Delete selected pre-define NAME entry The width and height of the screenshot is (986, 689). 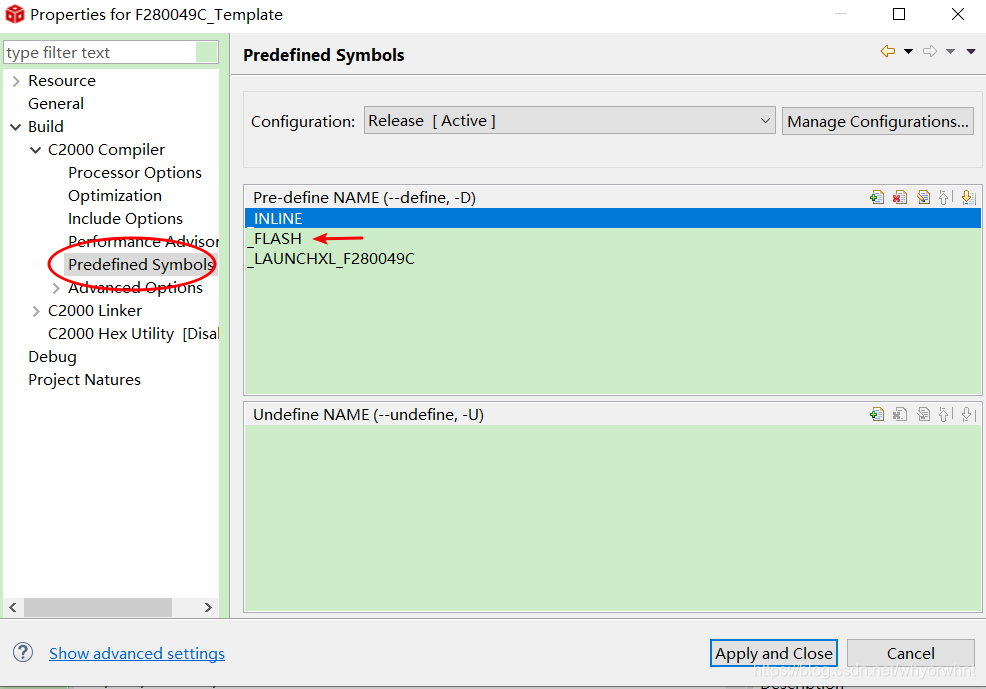point(900,197)
